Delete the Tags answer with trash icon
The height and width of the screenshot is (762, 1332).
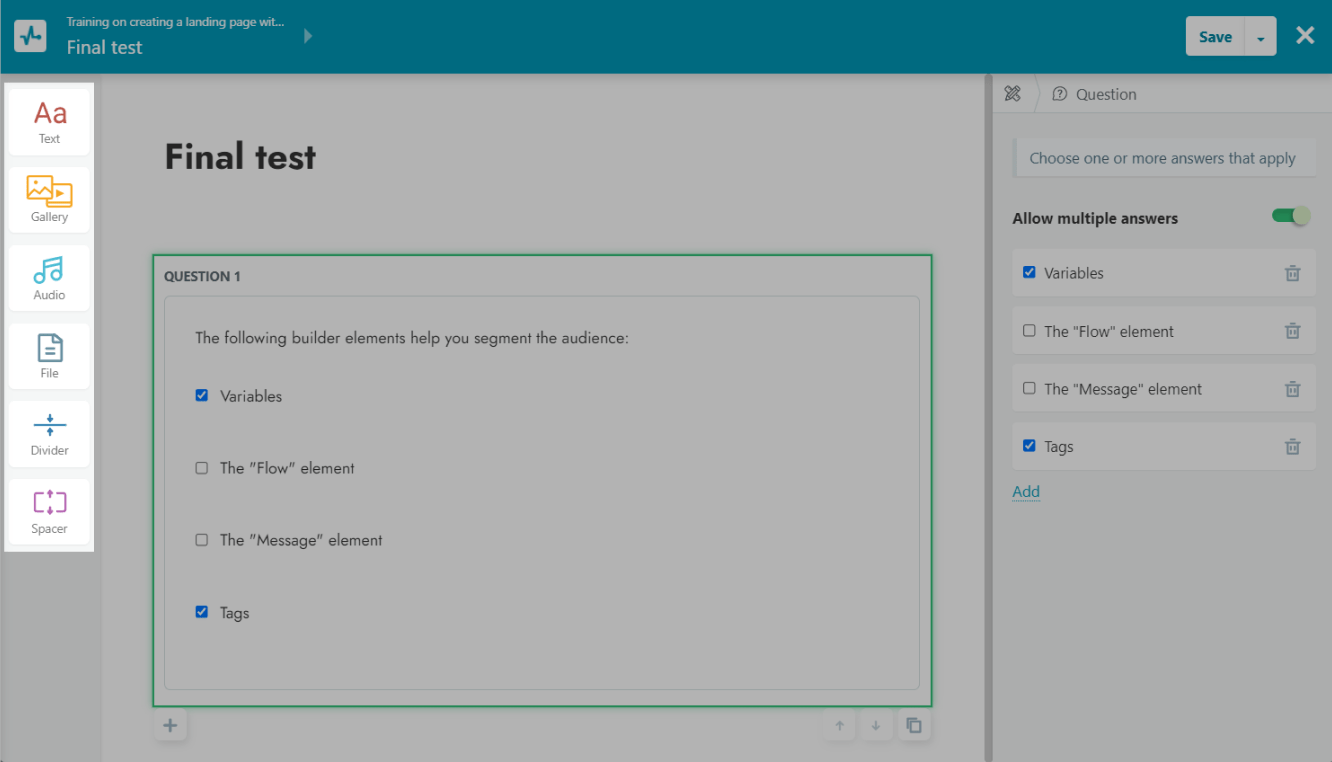click(x=1292, y=447)
